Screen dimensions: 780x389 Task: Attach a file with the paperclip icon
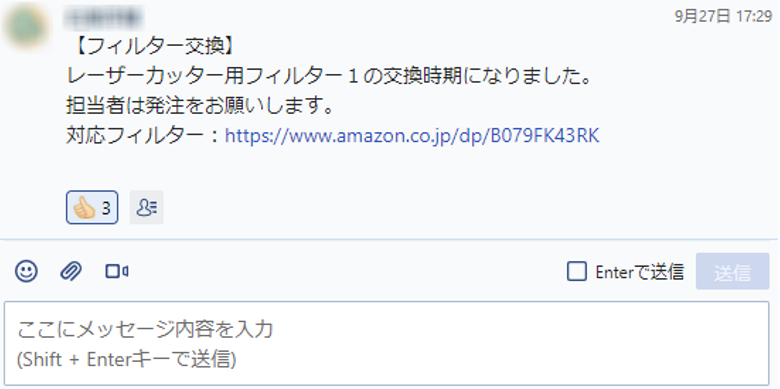71,272
